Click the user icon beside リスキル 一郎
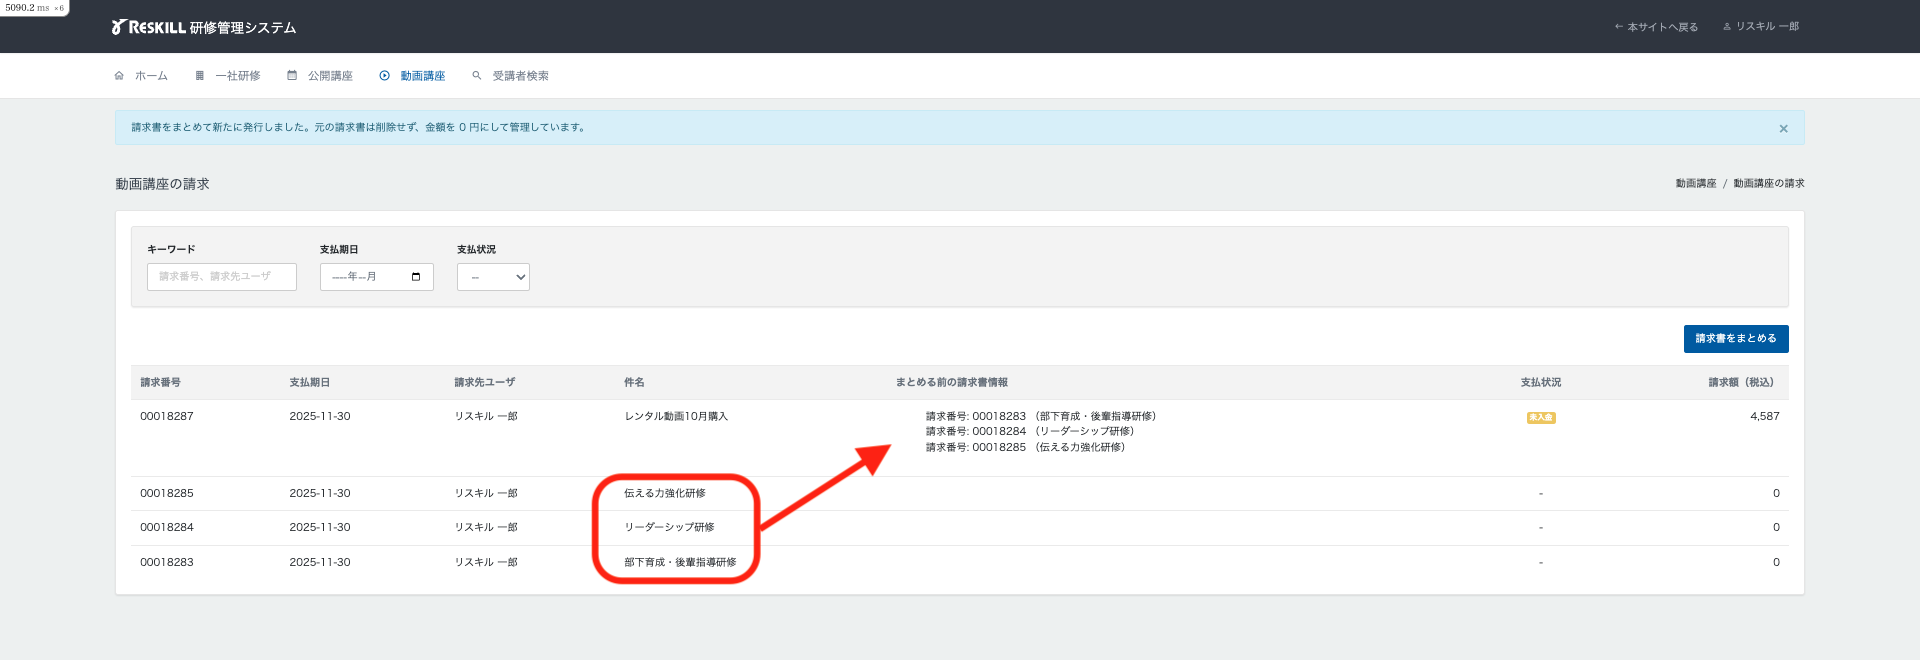 point(1727,27)
